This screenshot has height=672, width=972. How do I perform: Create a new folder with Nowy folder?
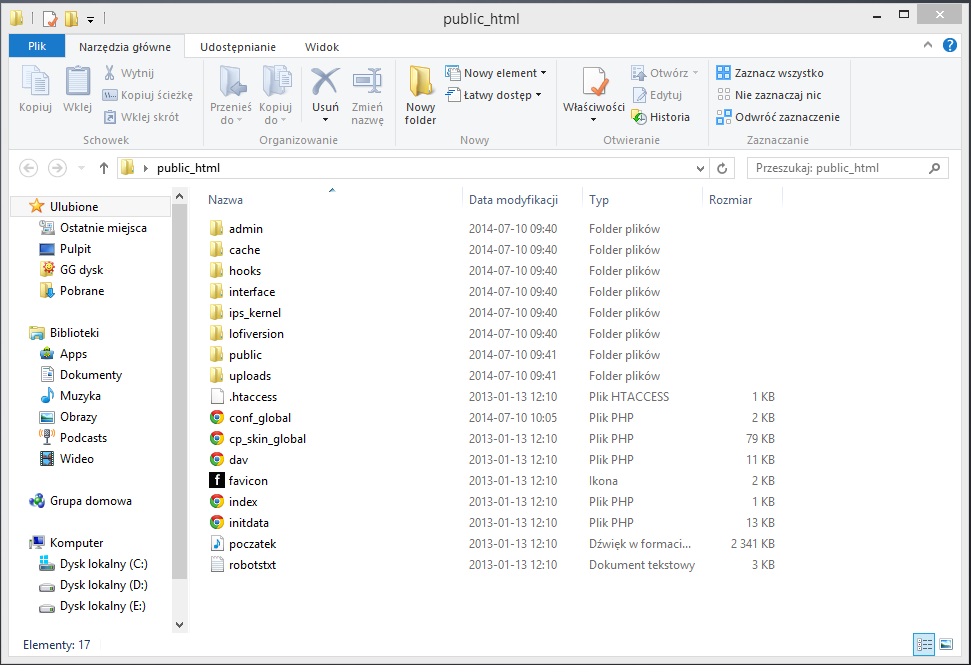(x=420, y=94)
